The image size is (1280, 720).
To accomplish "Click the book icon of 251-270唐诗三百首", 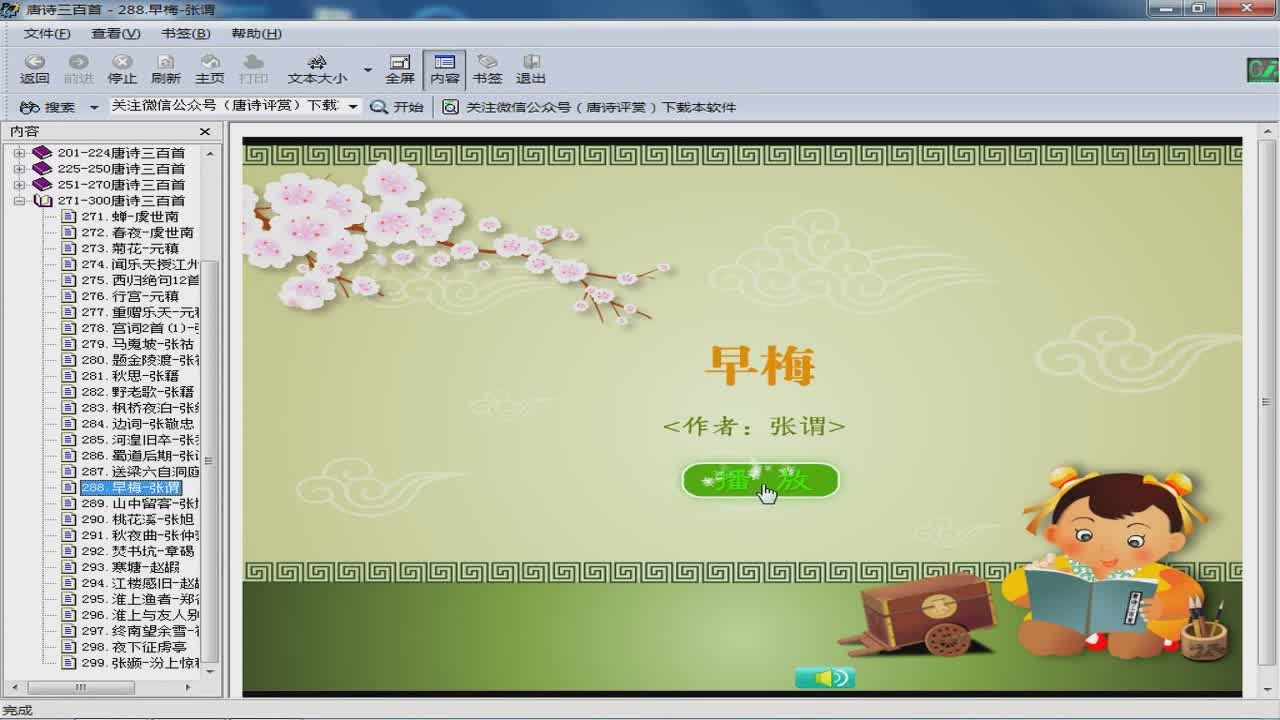I will (x=42, y=185).
